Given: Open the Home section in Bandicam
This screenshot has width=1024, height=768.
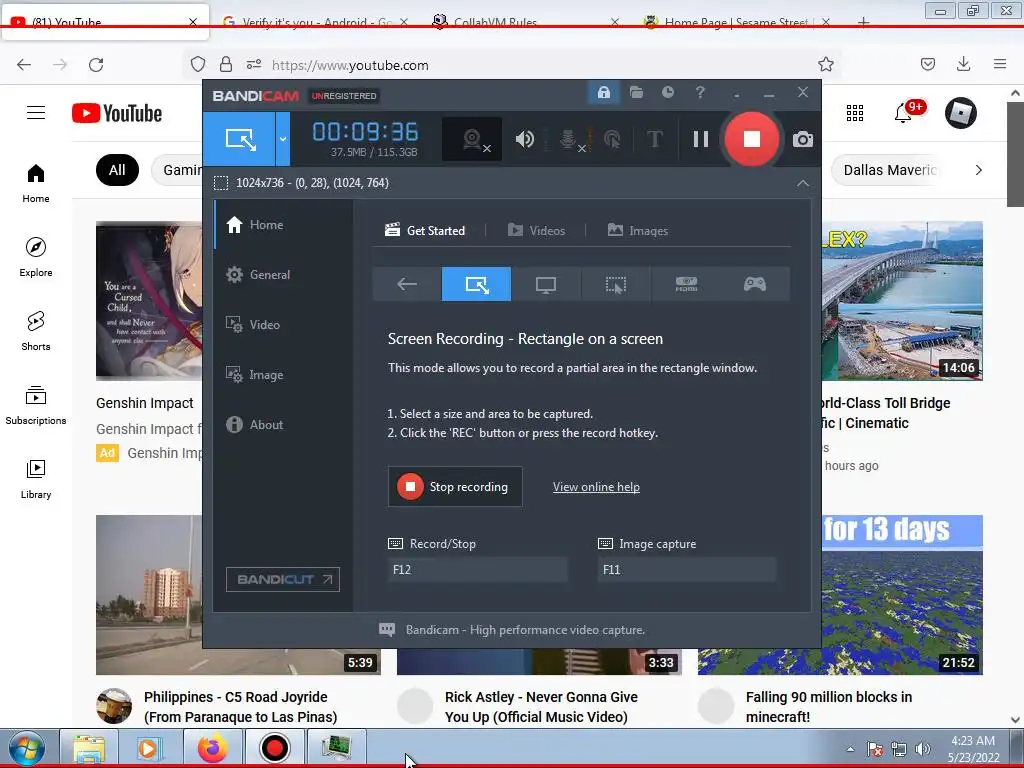Looking at the screenshot, I should (x=284, y=225).
